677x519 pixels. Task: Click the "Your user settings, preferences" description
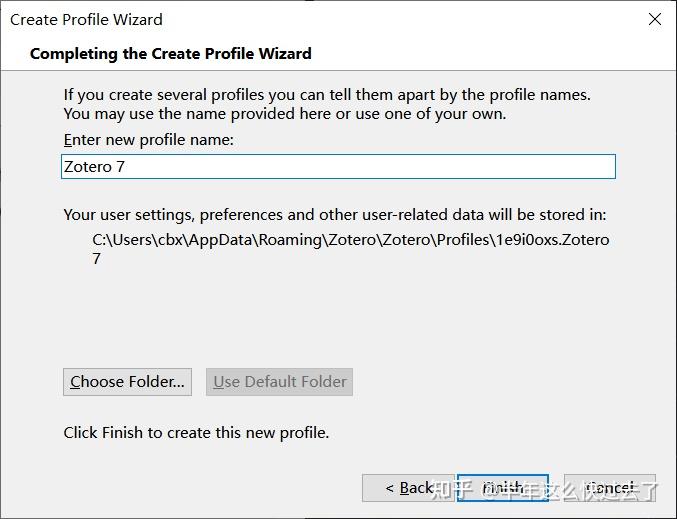coord(335,215)
